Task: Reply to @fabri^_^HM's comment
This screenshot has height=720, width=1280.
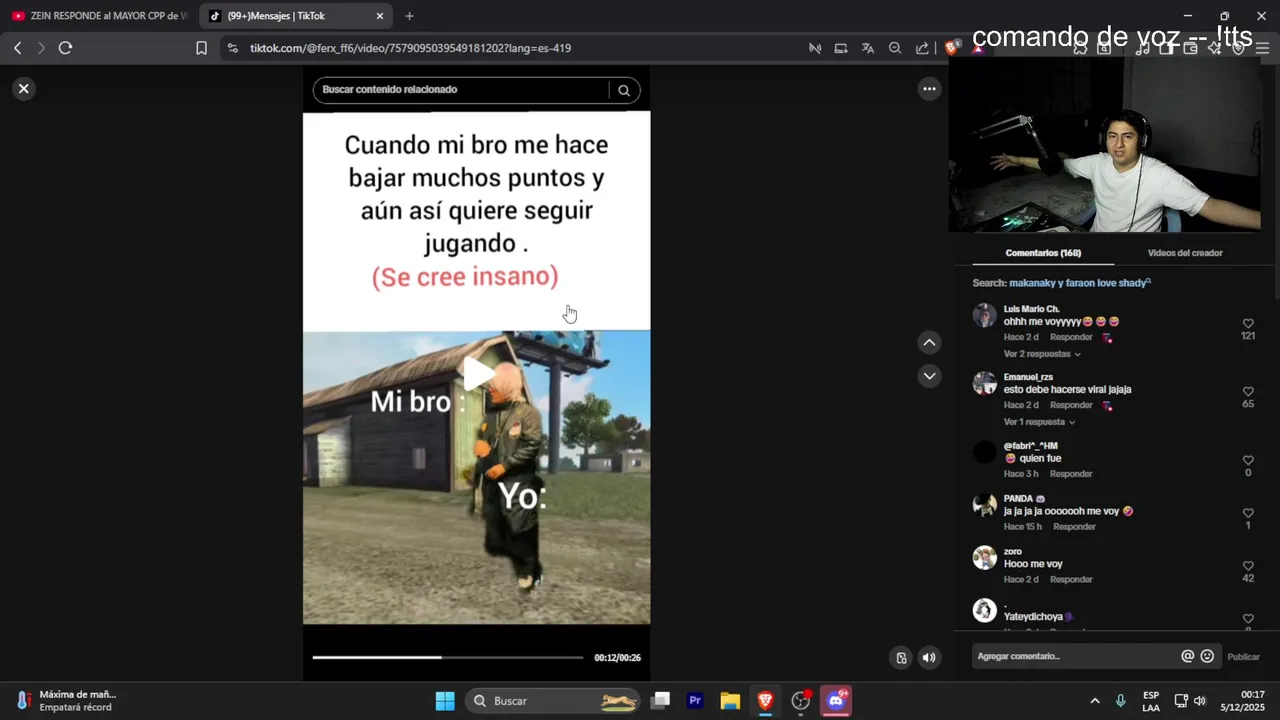Action: click(x=1071, y=474)
